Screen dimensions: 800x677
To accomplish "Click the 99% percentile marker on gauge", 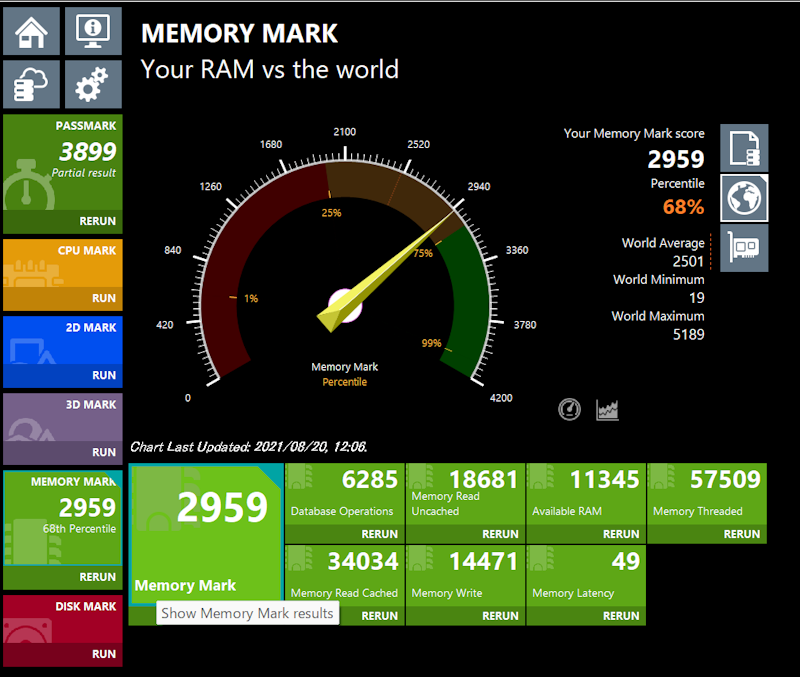I will (431, 343).
